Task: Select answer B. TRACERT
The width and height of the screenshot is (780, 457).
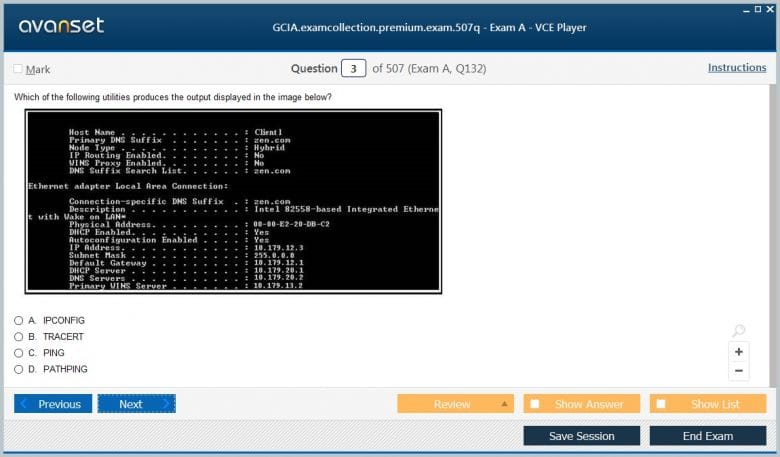Action: (19, 337)
